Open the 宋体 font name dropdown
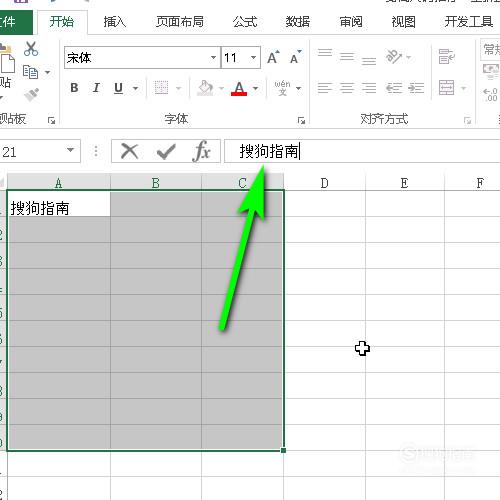The height and width of the screenshot is (500, 500). coord(213,58)
